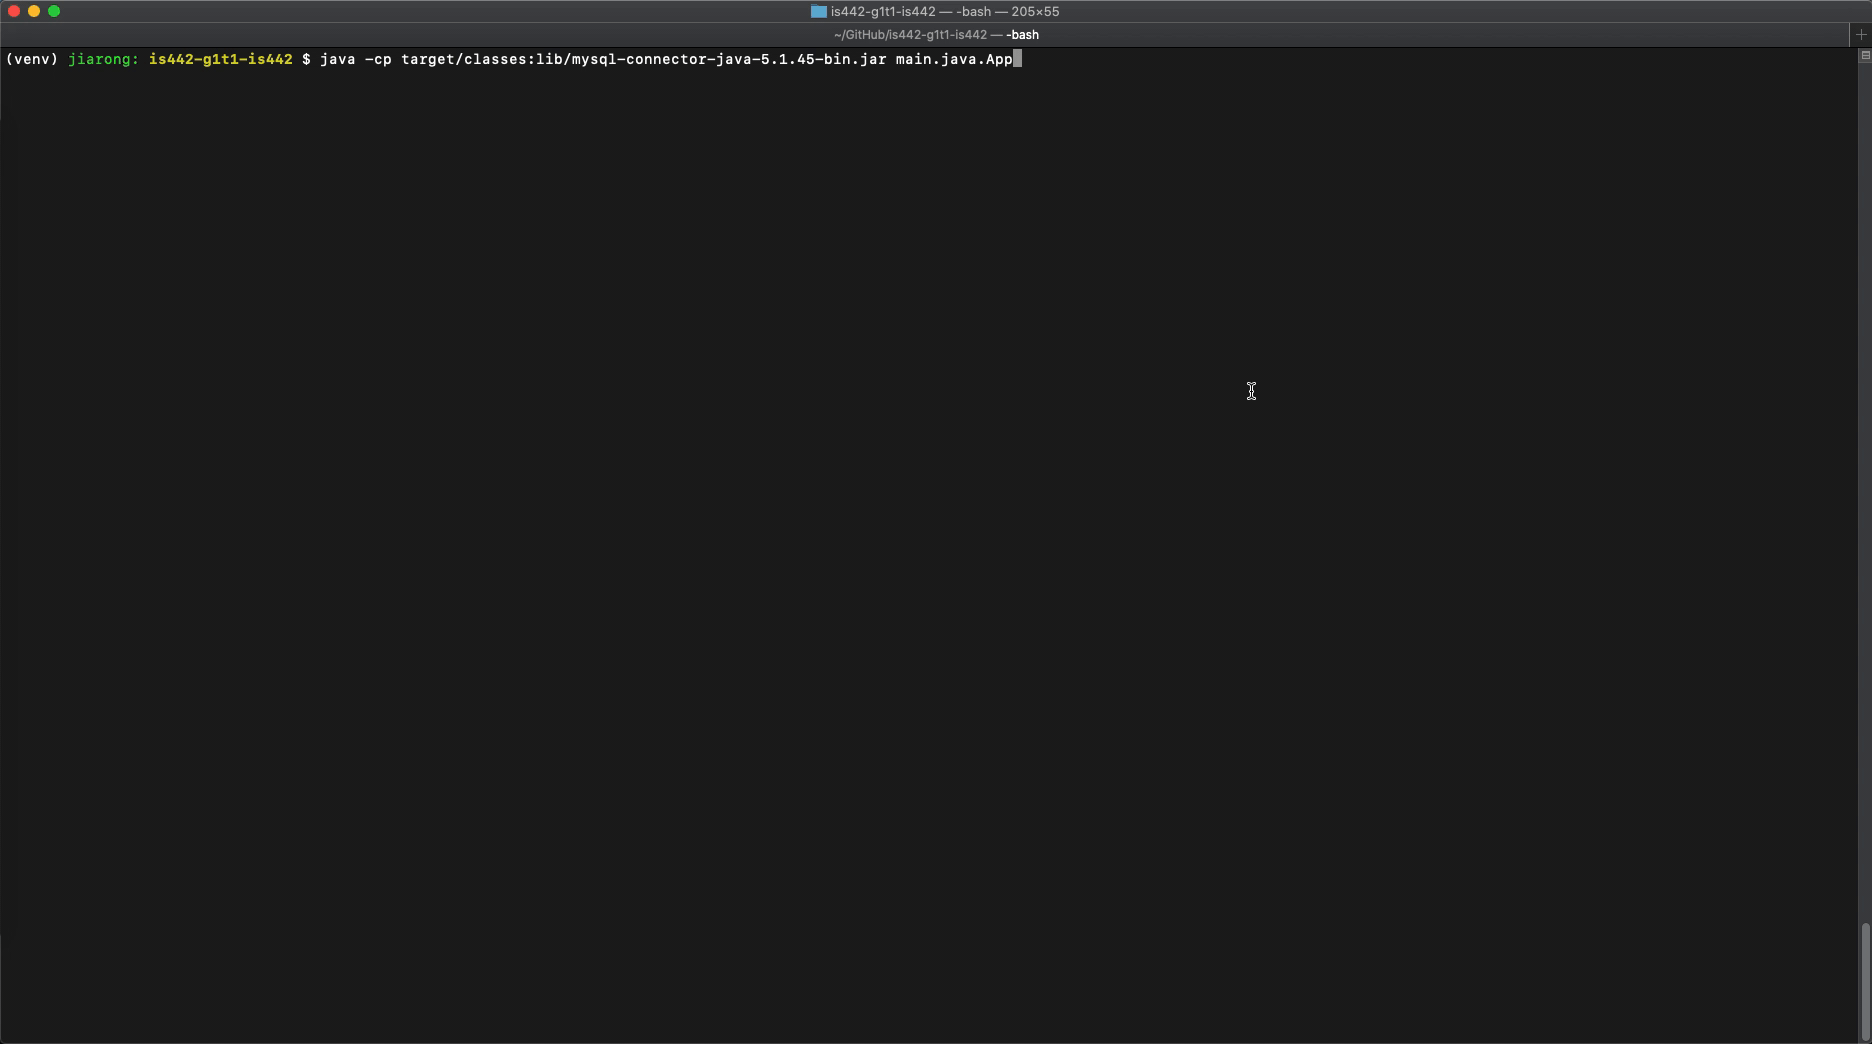Click 'java' command word in prompt line
The width and height of the screenshot is (1872, 1044).
click(x=338, y=60)
